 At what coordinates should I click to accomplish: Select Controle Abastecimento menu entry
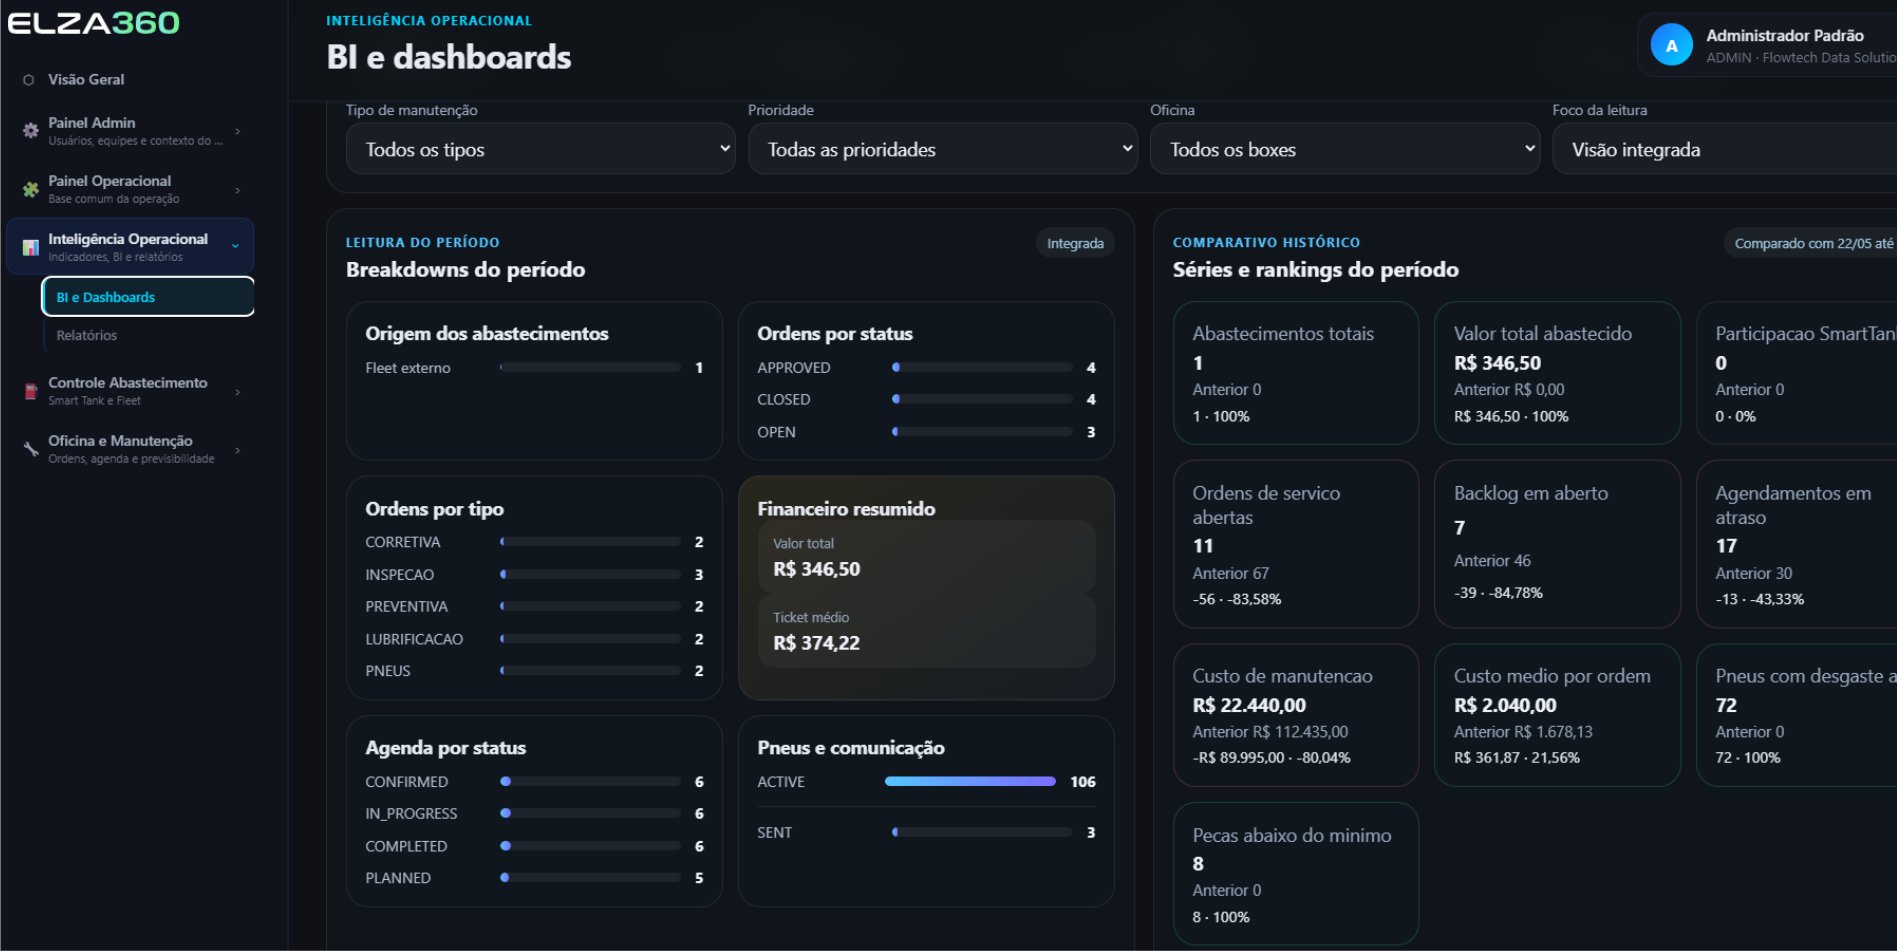(130, 391)
